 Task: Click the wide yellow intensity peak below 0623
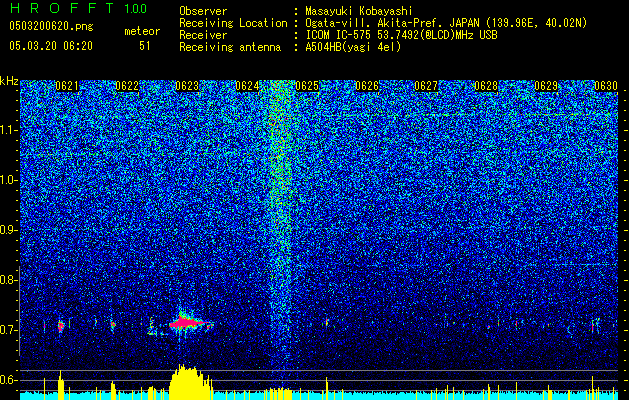(x=191, y=382)
